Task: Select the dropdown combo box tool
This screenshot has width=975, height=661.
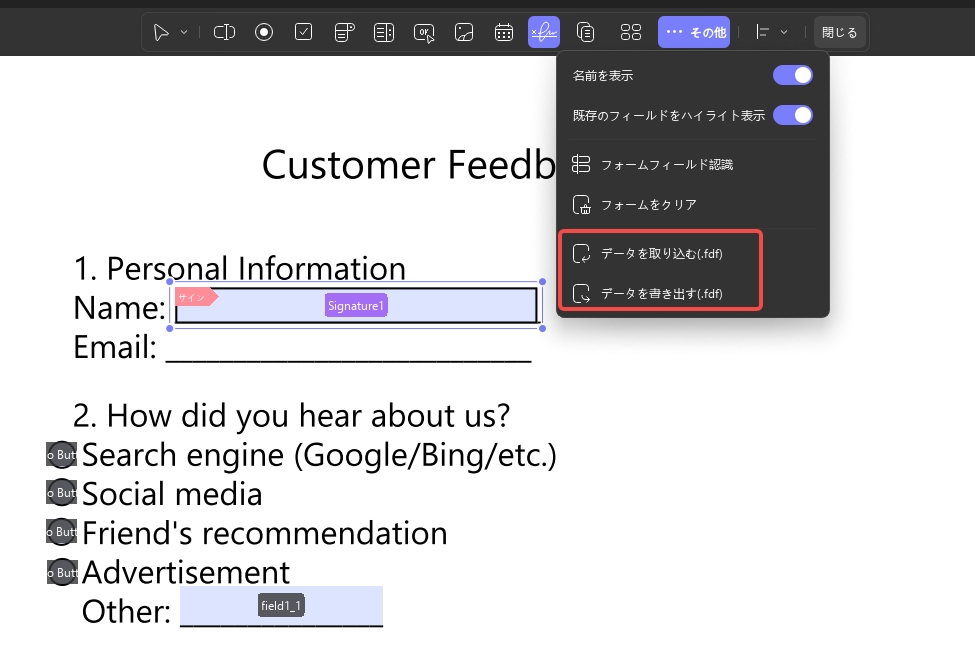Action: [344, 32]
